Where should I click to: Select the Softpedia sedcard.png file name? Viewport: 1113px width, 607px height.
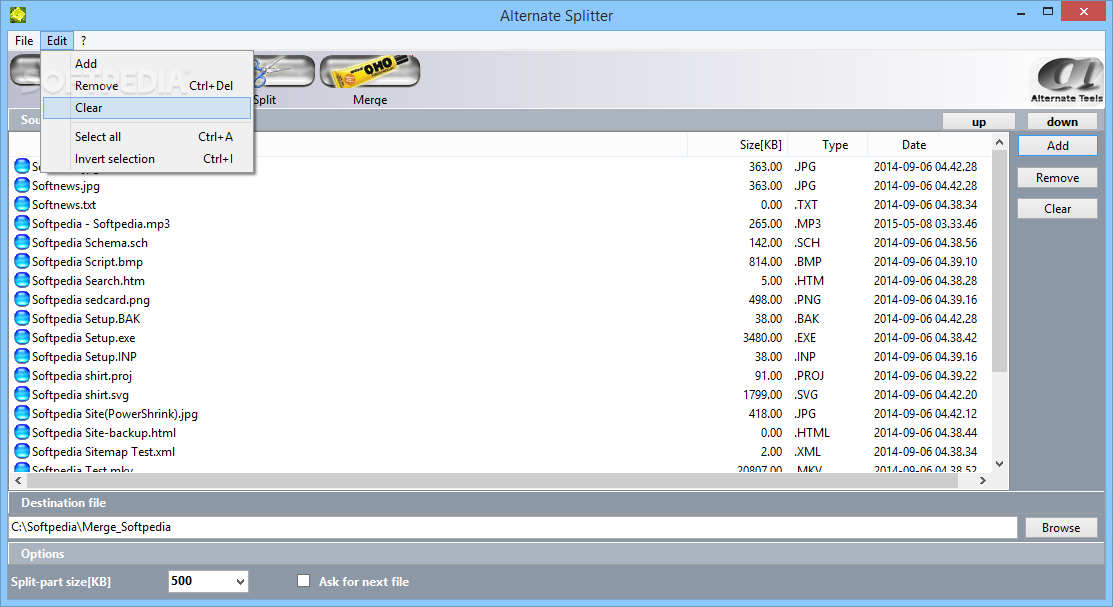(x=91, y=300)
